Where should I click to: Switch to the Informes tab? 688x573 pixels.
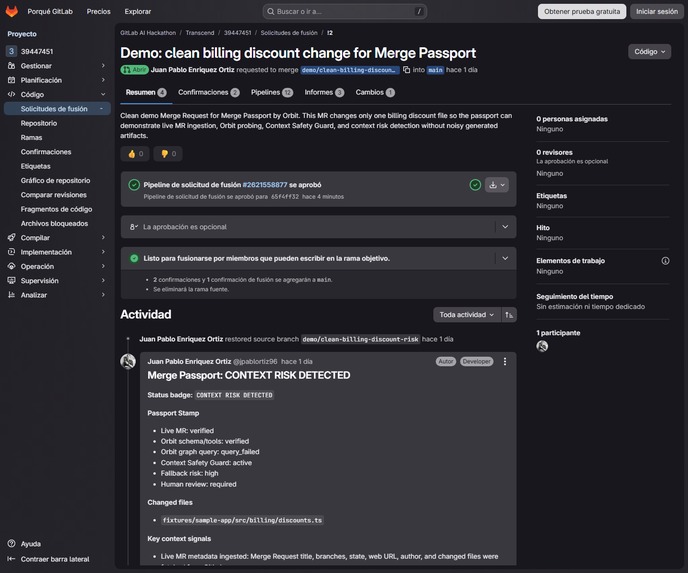click(324, 93)
